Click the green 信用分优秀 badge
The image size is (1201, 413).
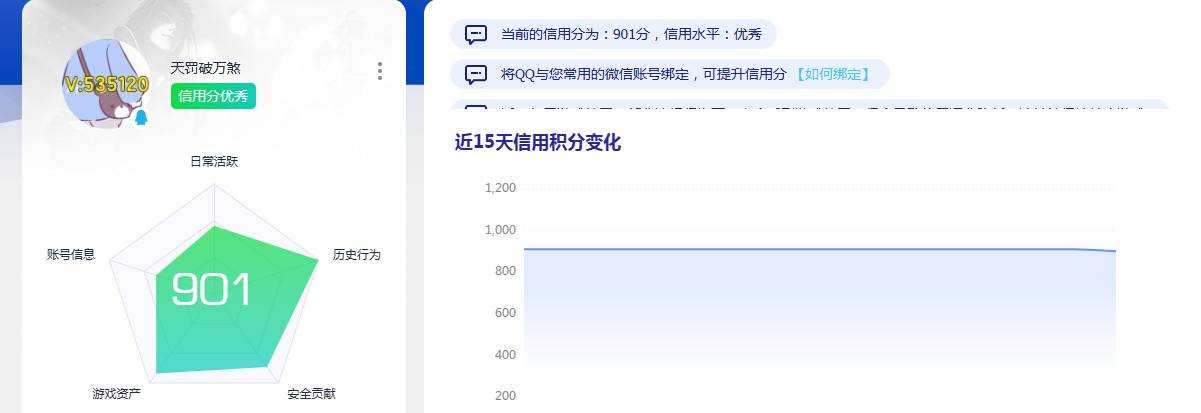click(214, 96)
